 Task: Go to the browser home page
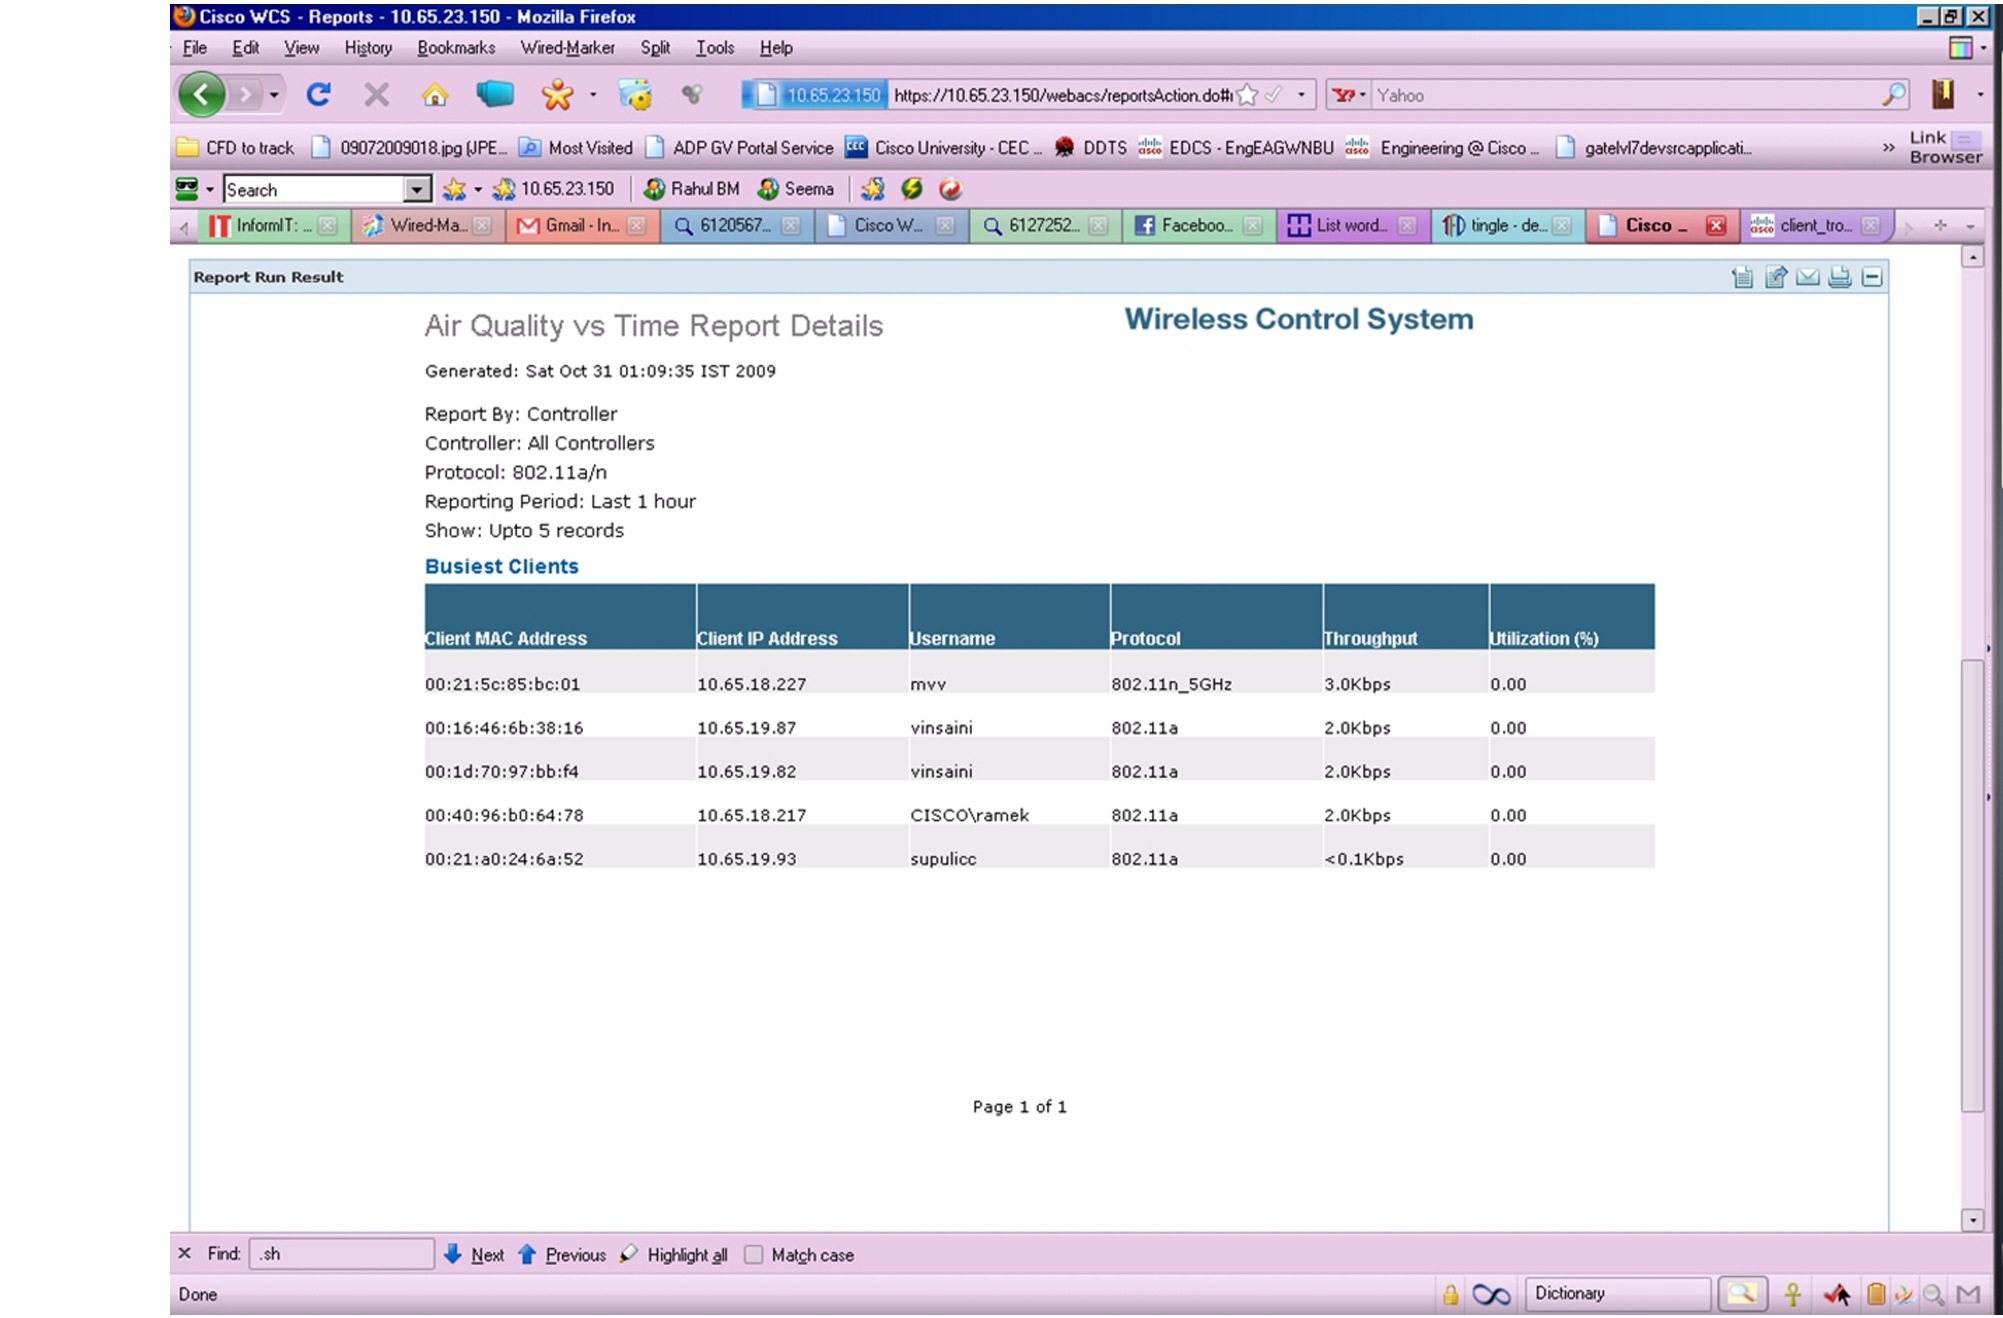434,95
